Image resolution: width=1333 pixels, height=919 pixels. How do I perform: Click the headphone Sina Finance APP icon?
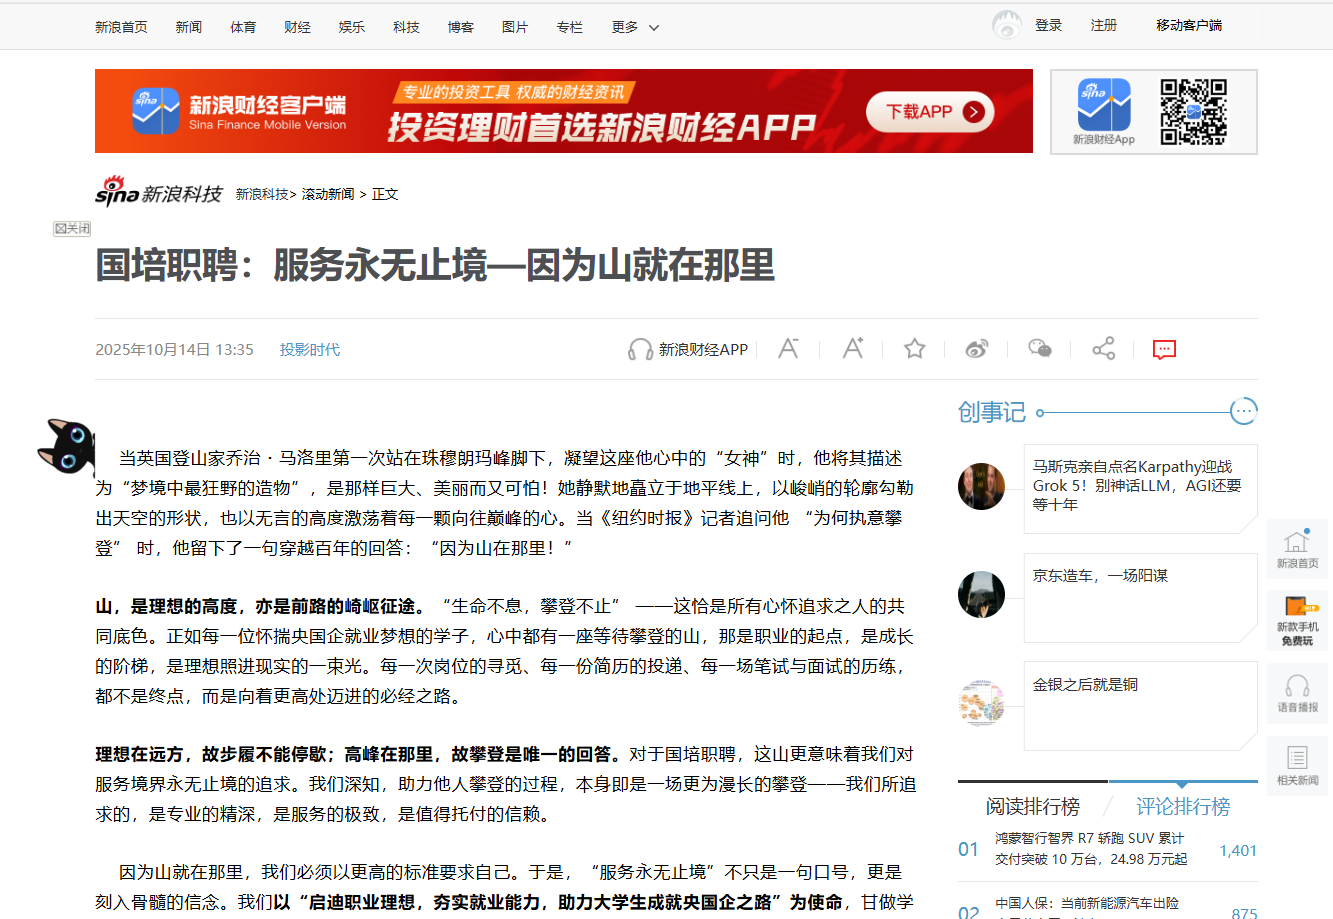[x=640, y=350]
